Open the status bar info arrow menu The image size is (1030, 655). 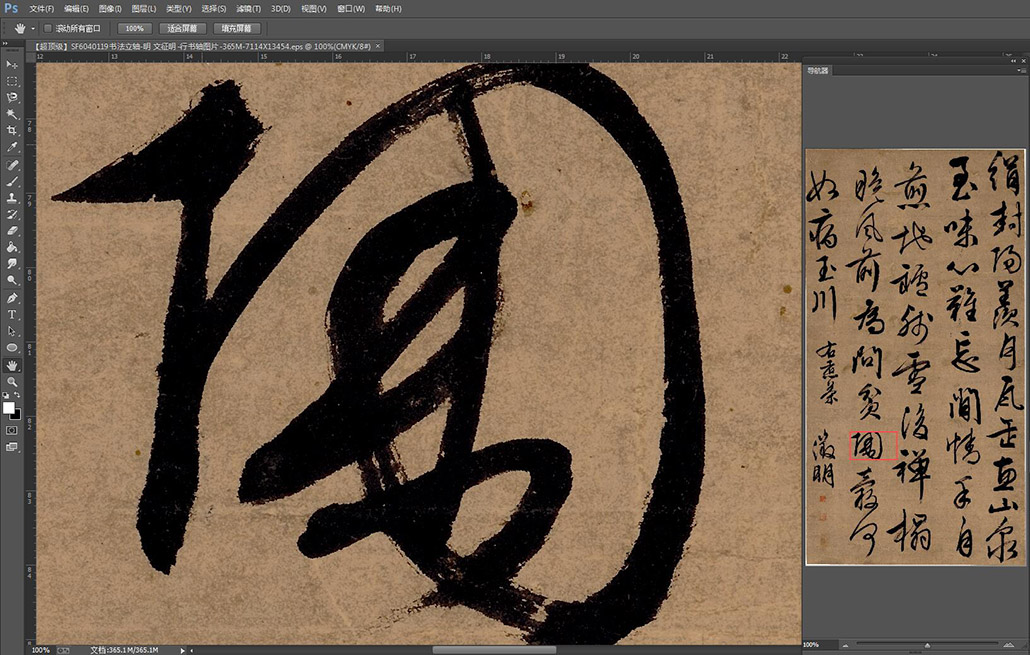[183, 650]
